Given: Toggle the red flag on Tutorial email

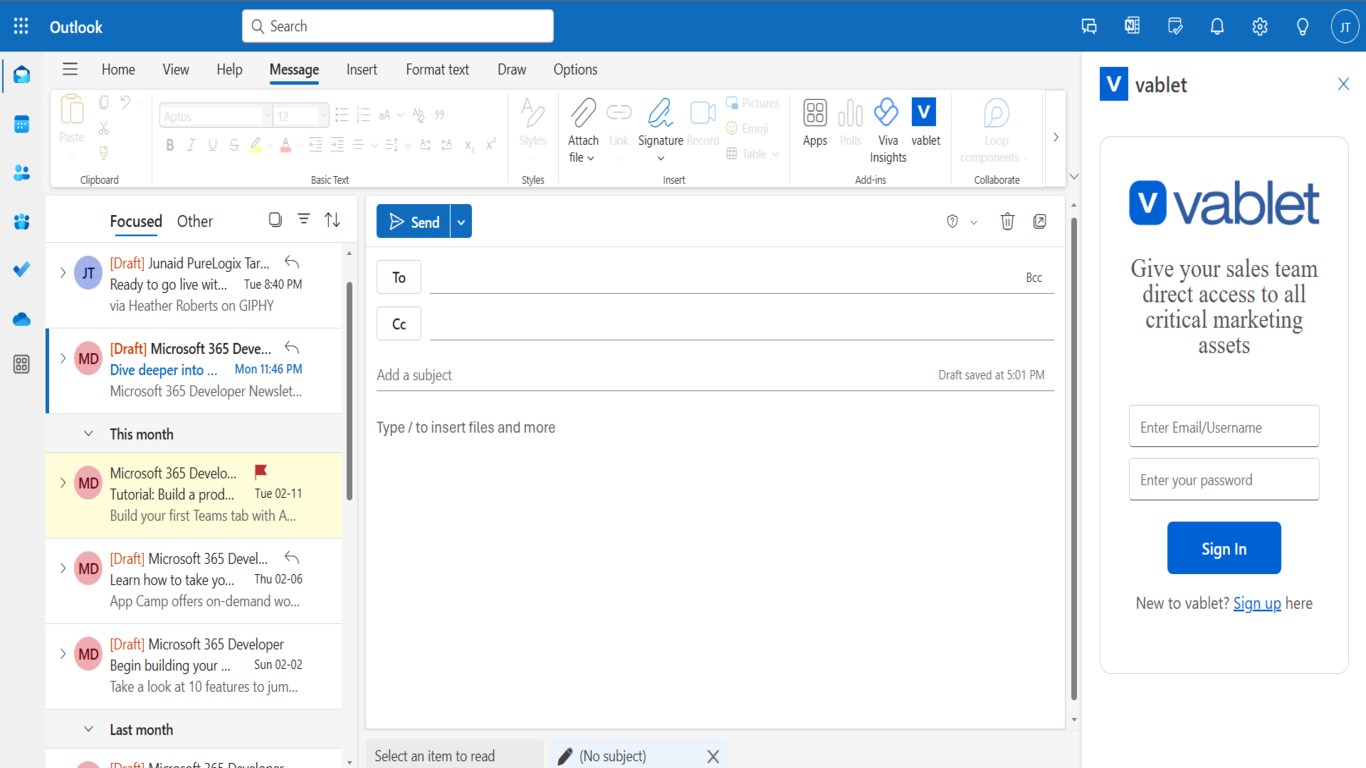Looking at the screenshot, I should click(x=261, y=471).
